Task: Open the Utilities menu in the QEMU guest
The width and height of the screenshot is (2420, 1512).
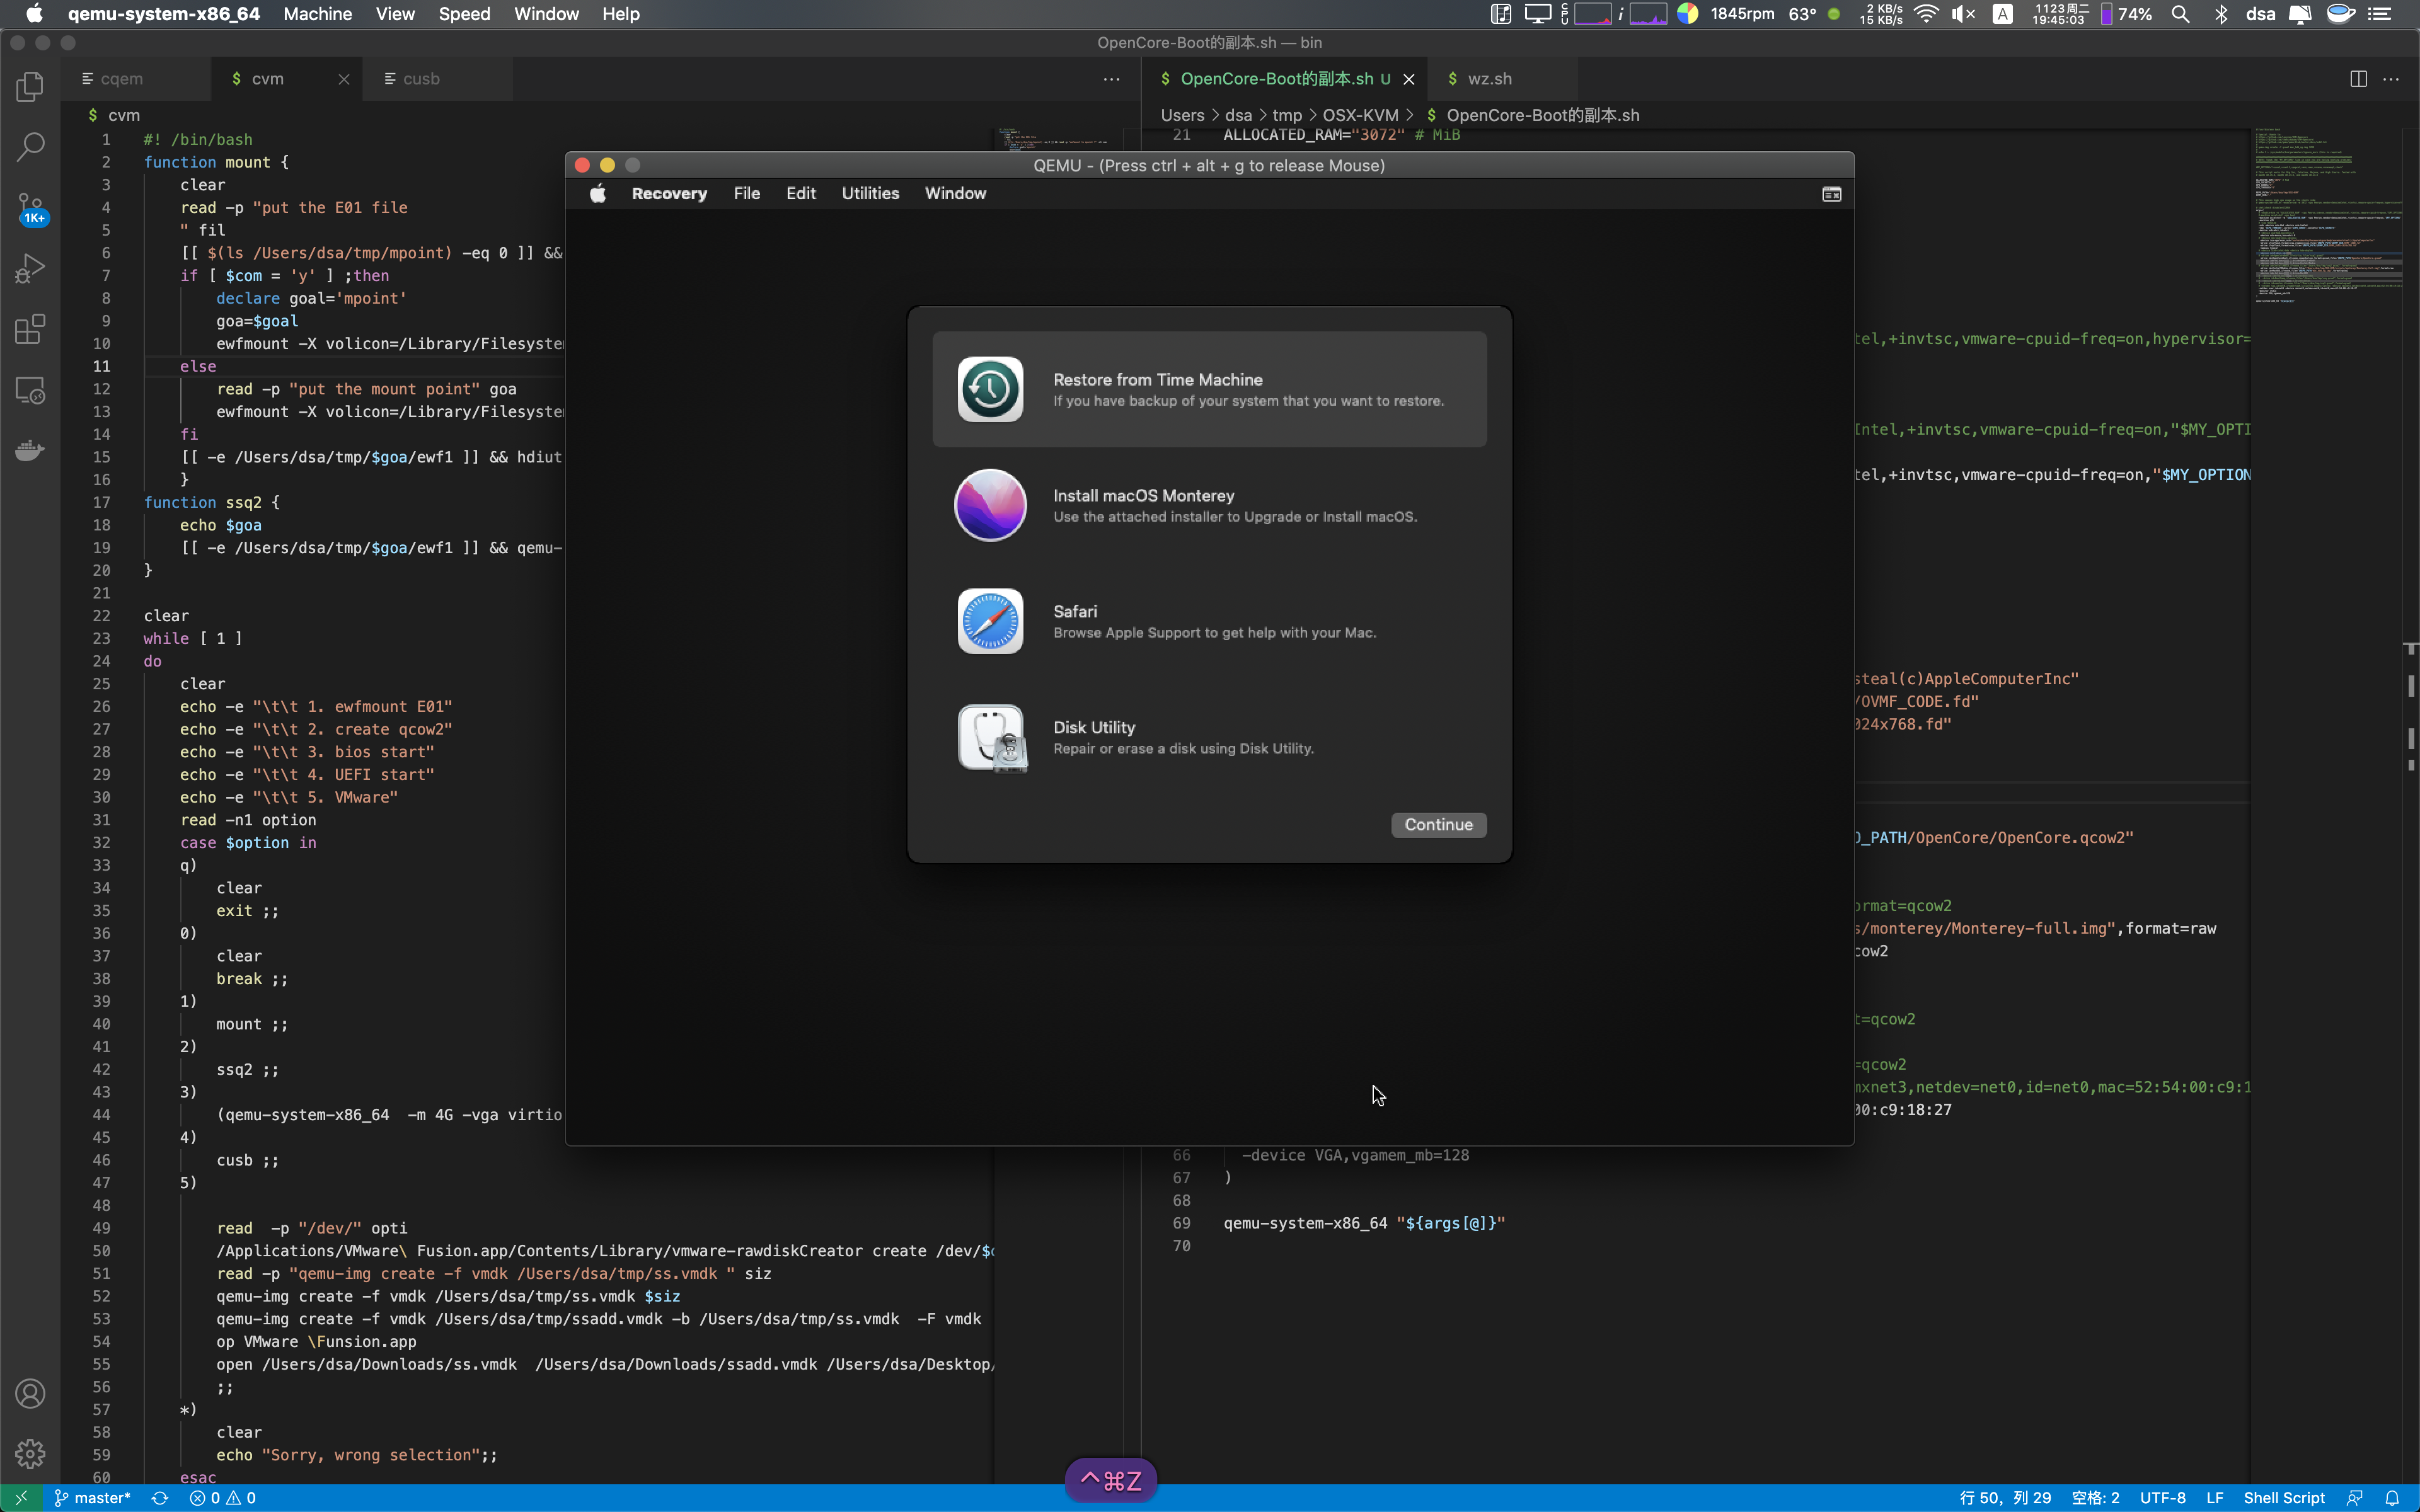Action: tap(870, 193)
